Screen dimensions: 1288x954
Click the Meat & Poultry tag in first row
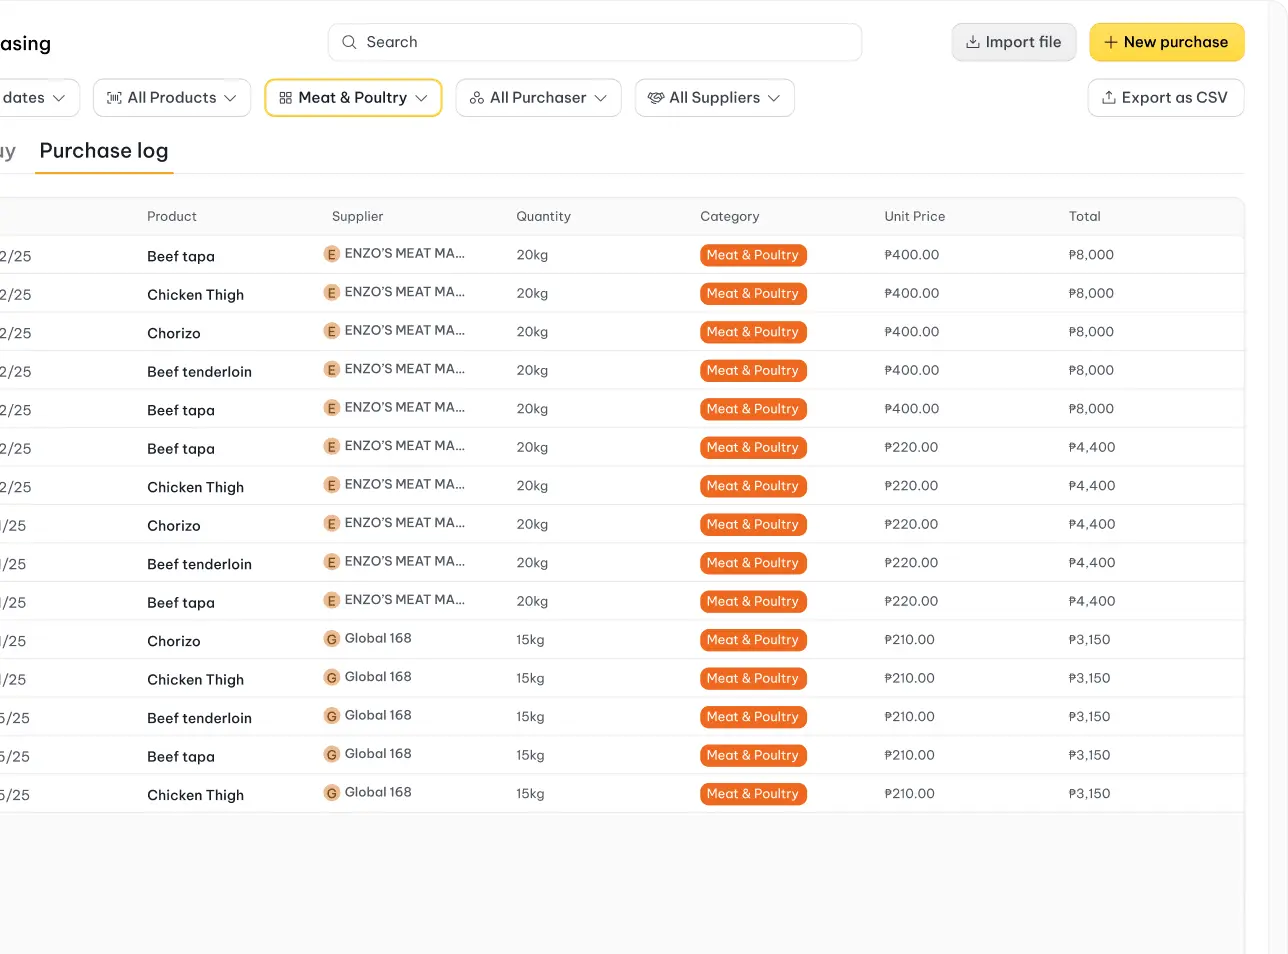[x=753, y=255]
